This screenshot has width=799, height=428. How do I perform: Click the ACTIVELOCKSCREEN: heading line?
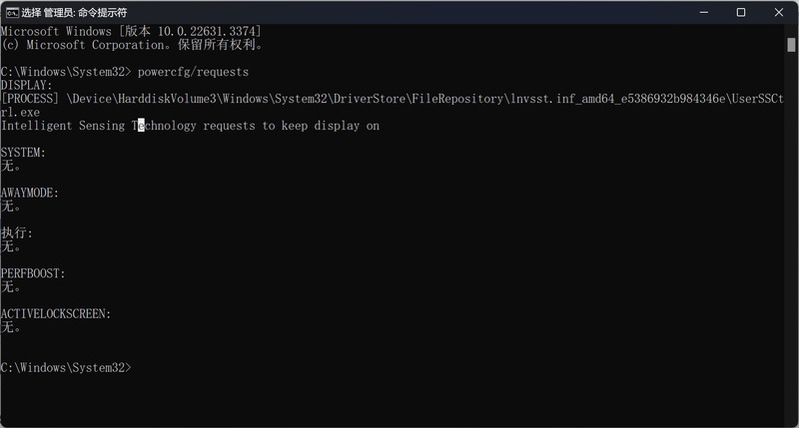56,314
